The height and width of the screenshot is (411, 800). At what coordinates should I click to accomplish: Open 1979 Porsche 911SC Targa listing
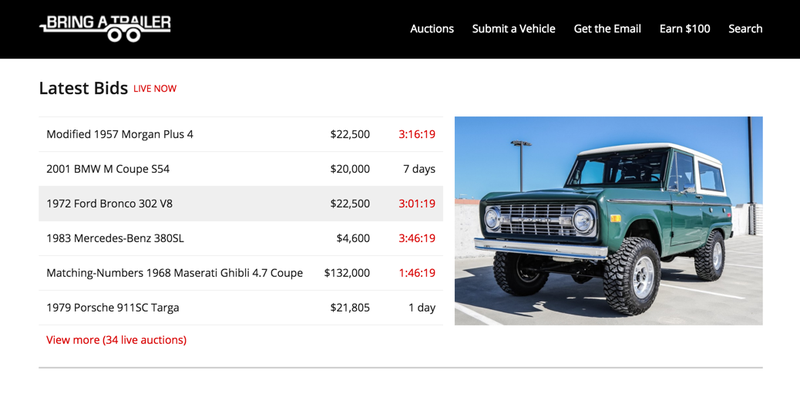(113, 307)
